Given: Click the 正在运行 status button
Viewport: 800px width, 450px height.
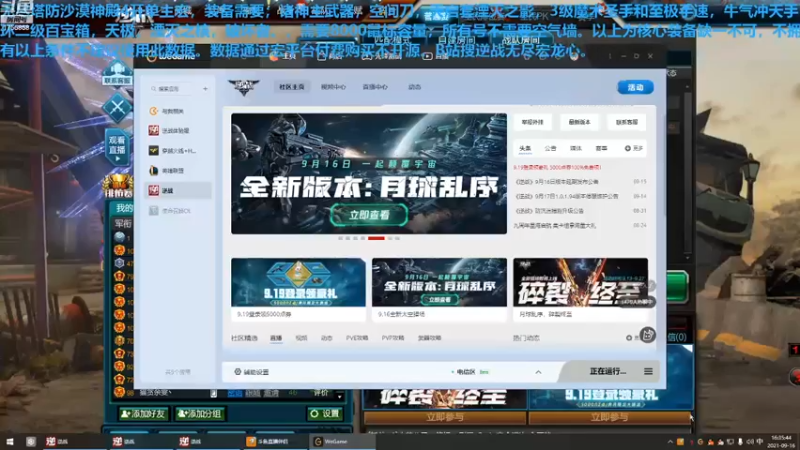Looking at the screenshot, I should point(607,371).
